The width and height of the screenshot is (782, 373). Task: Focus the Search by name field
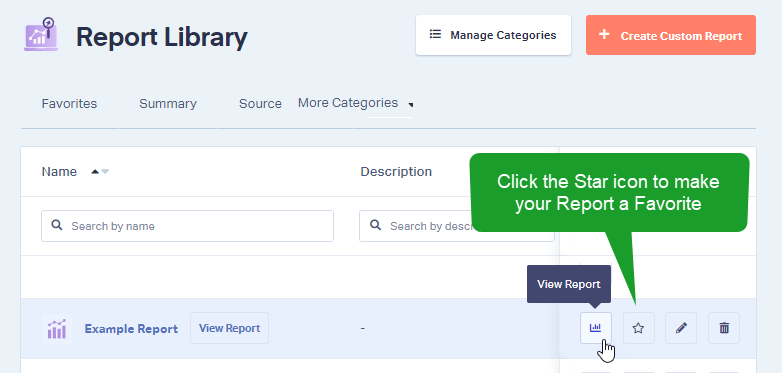tap(188, 226)
